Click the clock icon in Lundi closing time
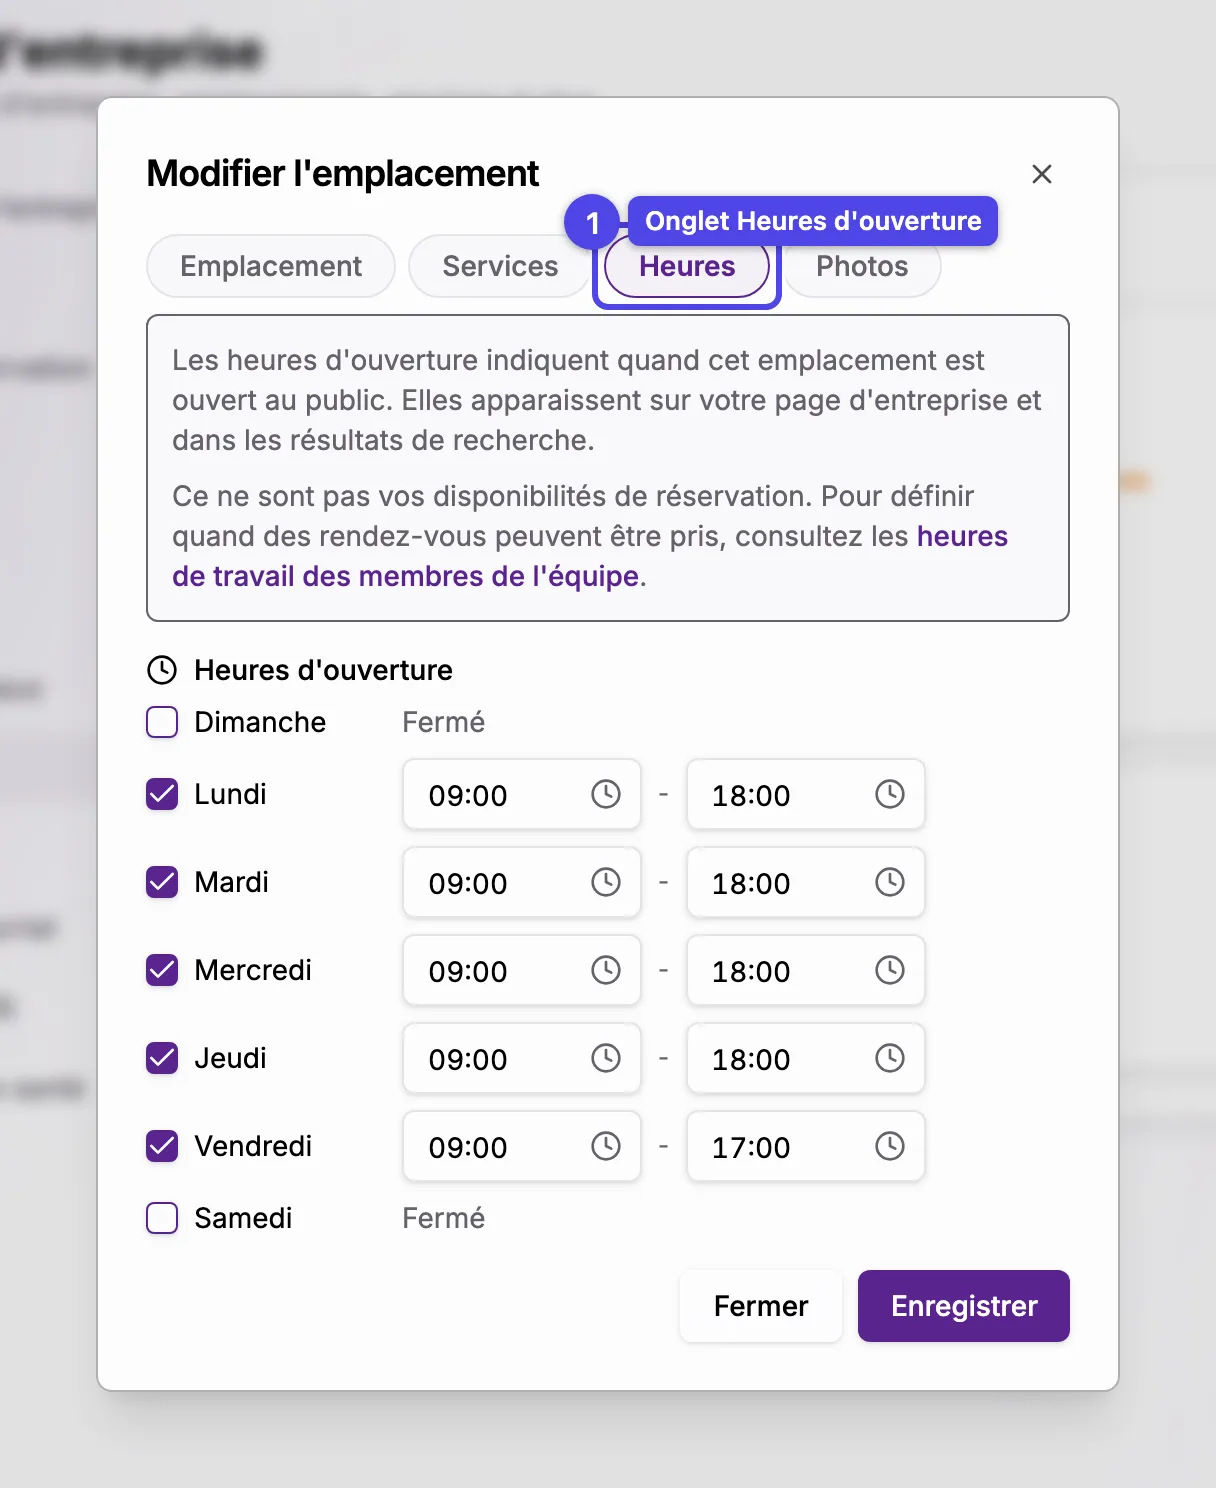 [890, 794]
